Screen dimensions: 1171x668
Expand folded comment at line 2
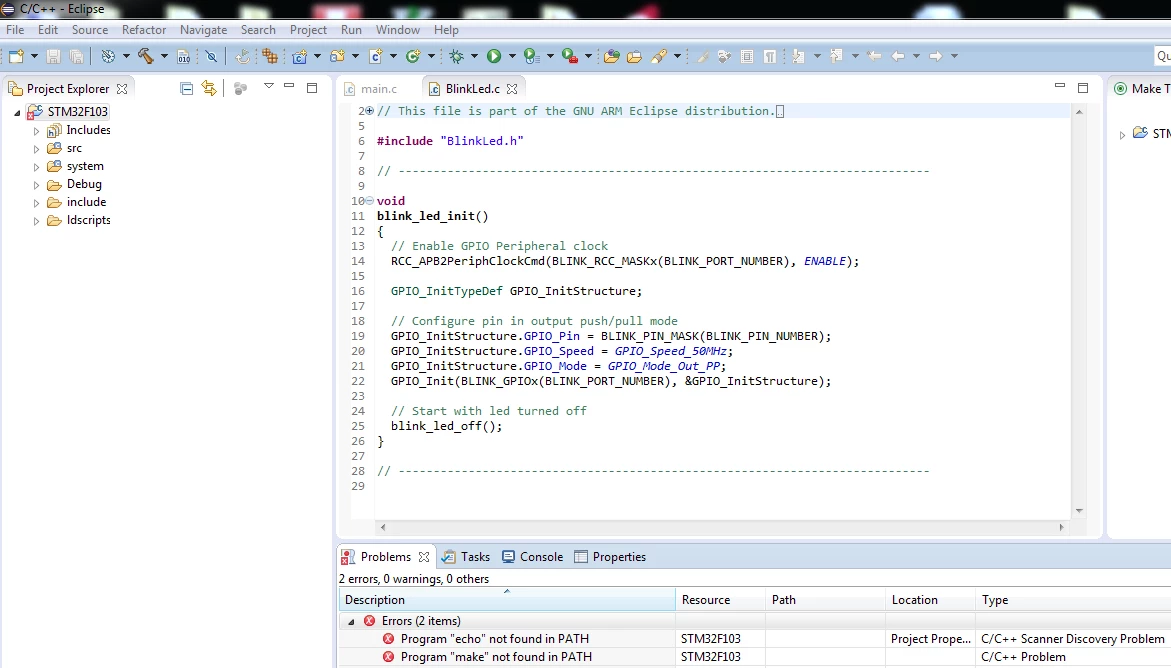point(370,111)
